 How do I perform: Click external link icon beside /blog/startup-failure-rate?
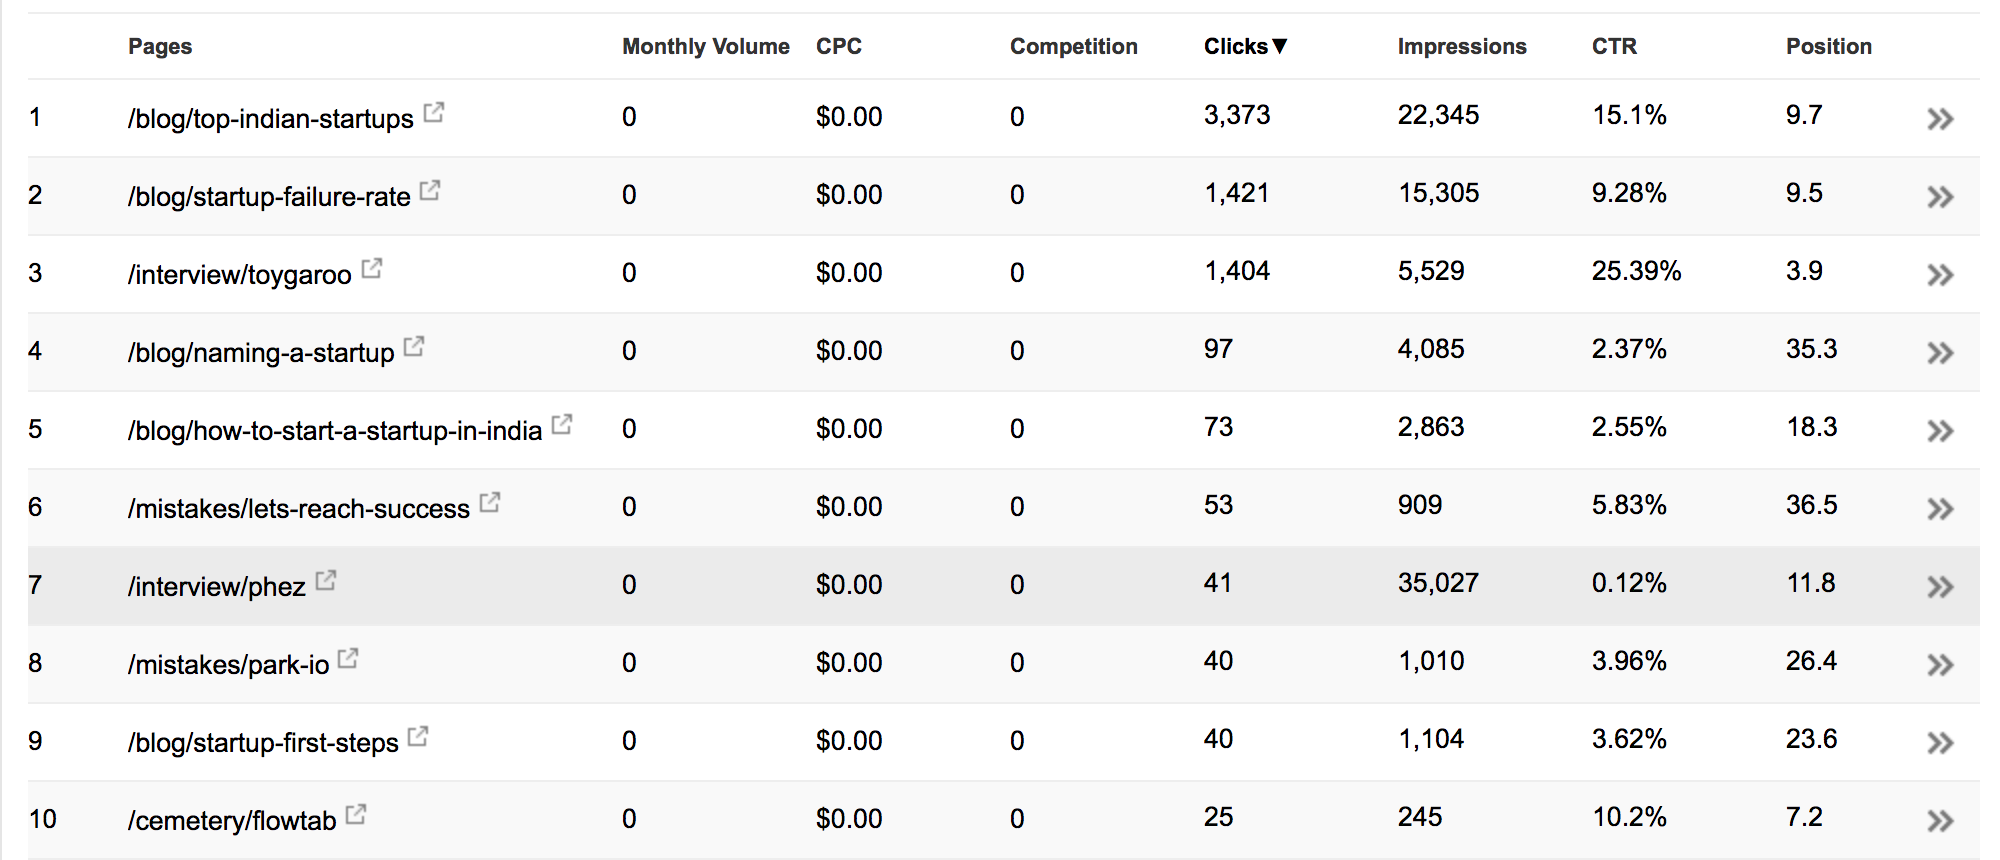coord(430,190)
